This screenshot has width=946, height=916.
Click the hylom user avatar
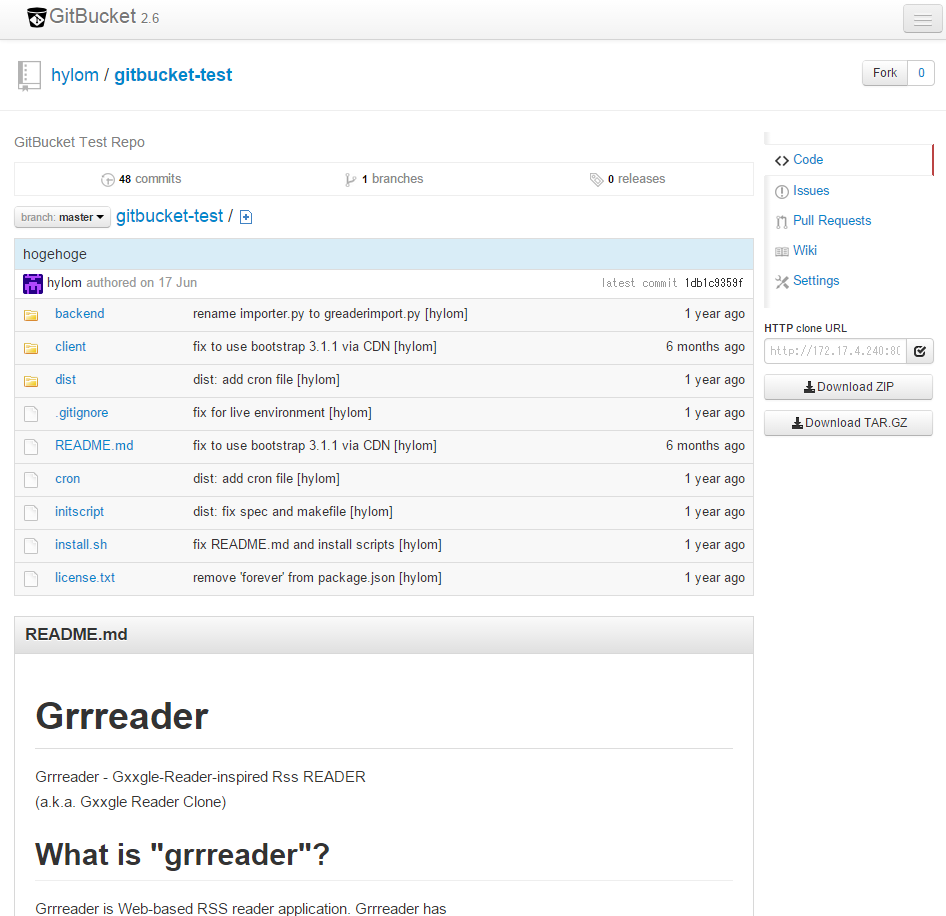pyautogui.click(x=33, y=283)
